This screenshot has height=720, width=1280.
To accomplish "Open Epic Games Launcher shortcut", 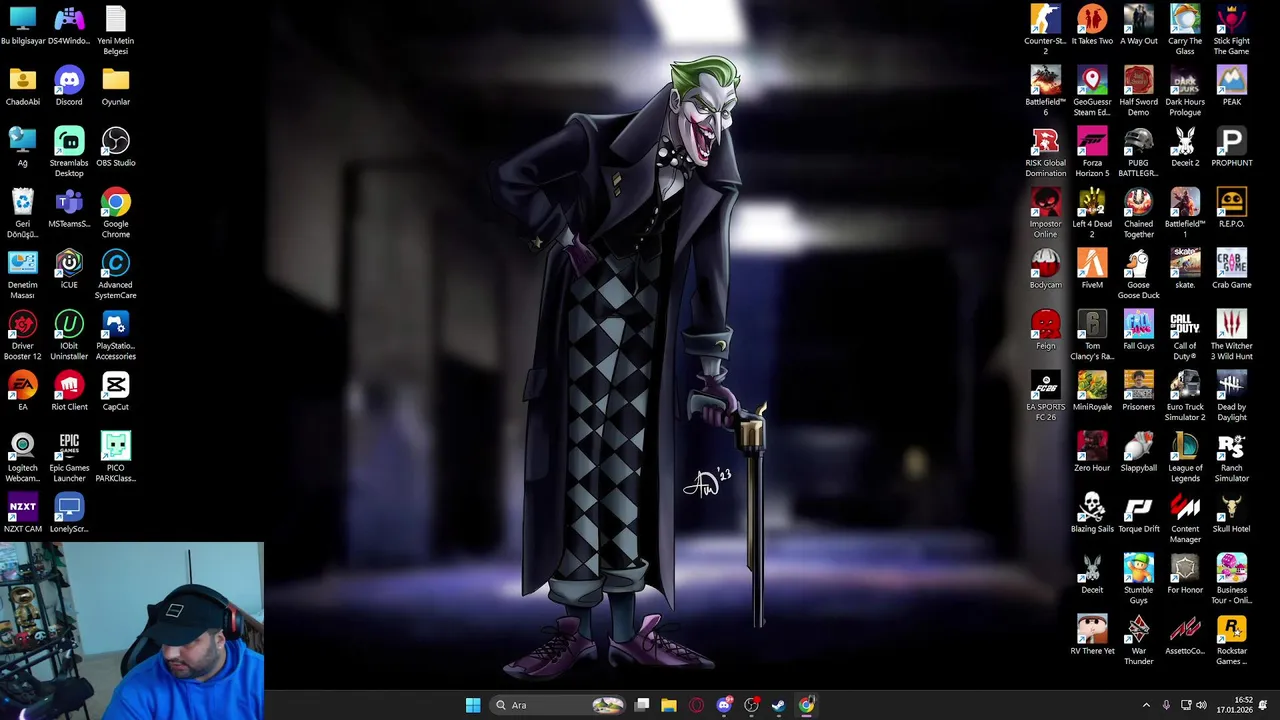I will 69,458.
